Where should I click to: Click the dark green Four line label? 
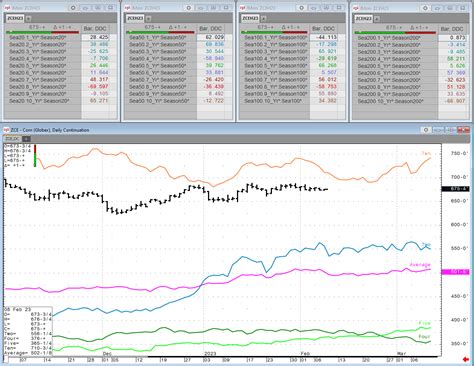tap(425, 337)
